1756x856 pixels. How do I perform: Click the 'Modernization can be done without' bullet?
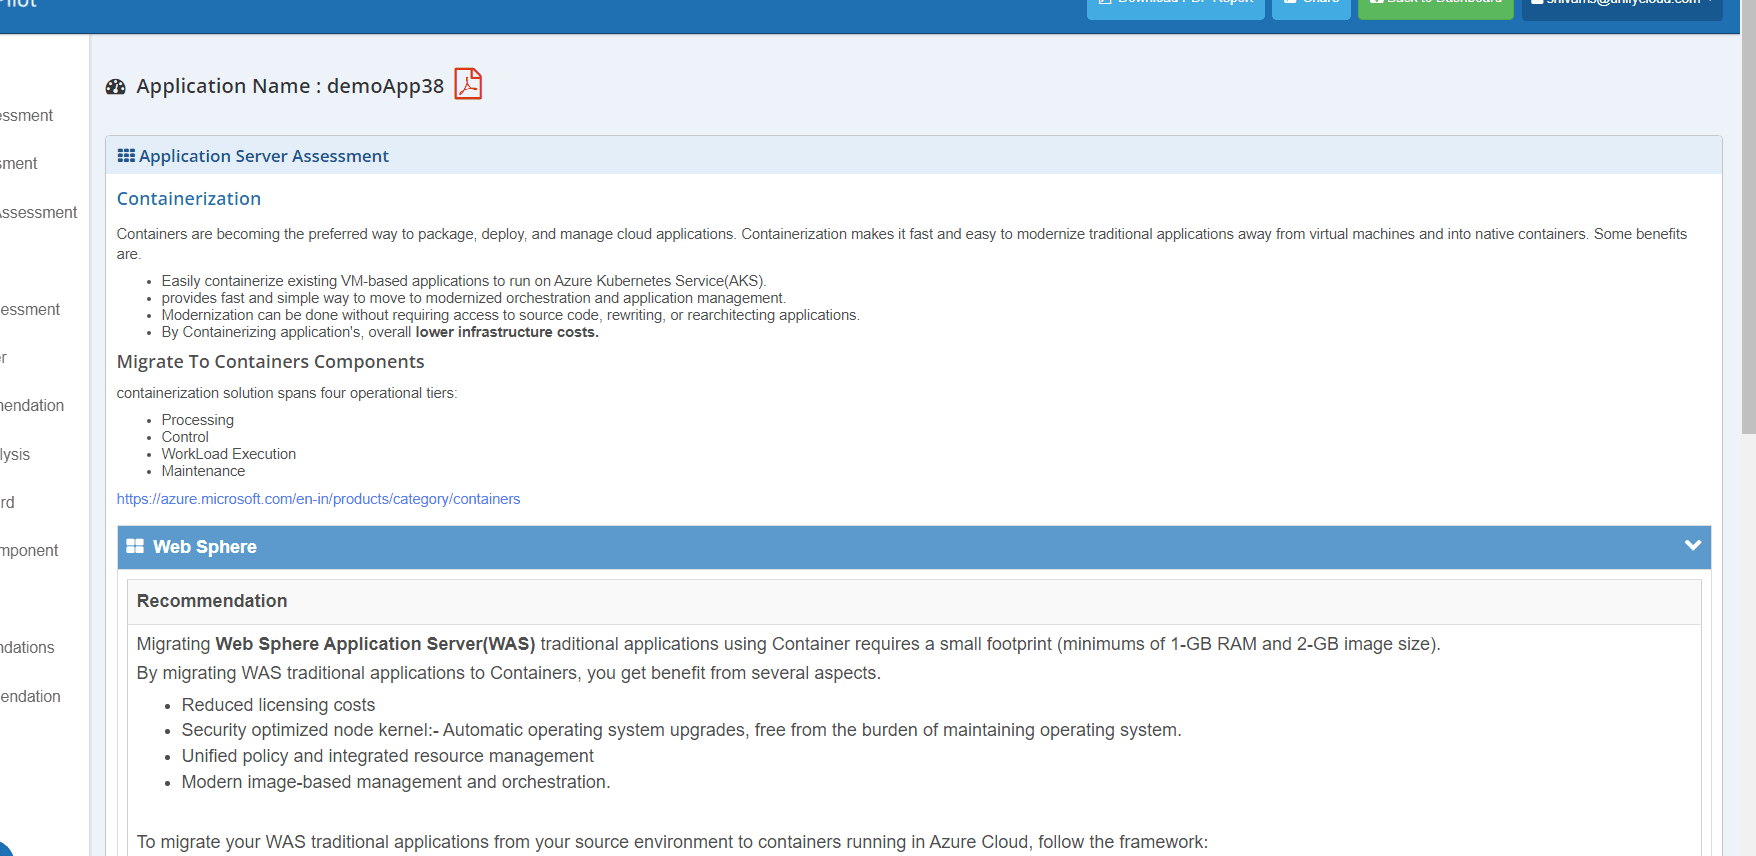coord(510,315)
